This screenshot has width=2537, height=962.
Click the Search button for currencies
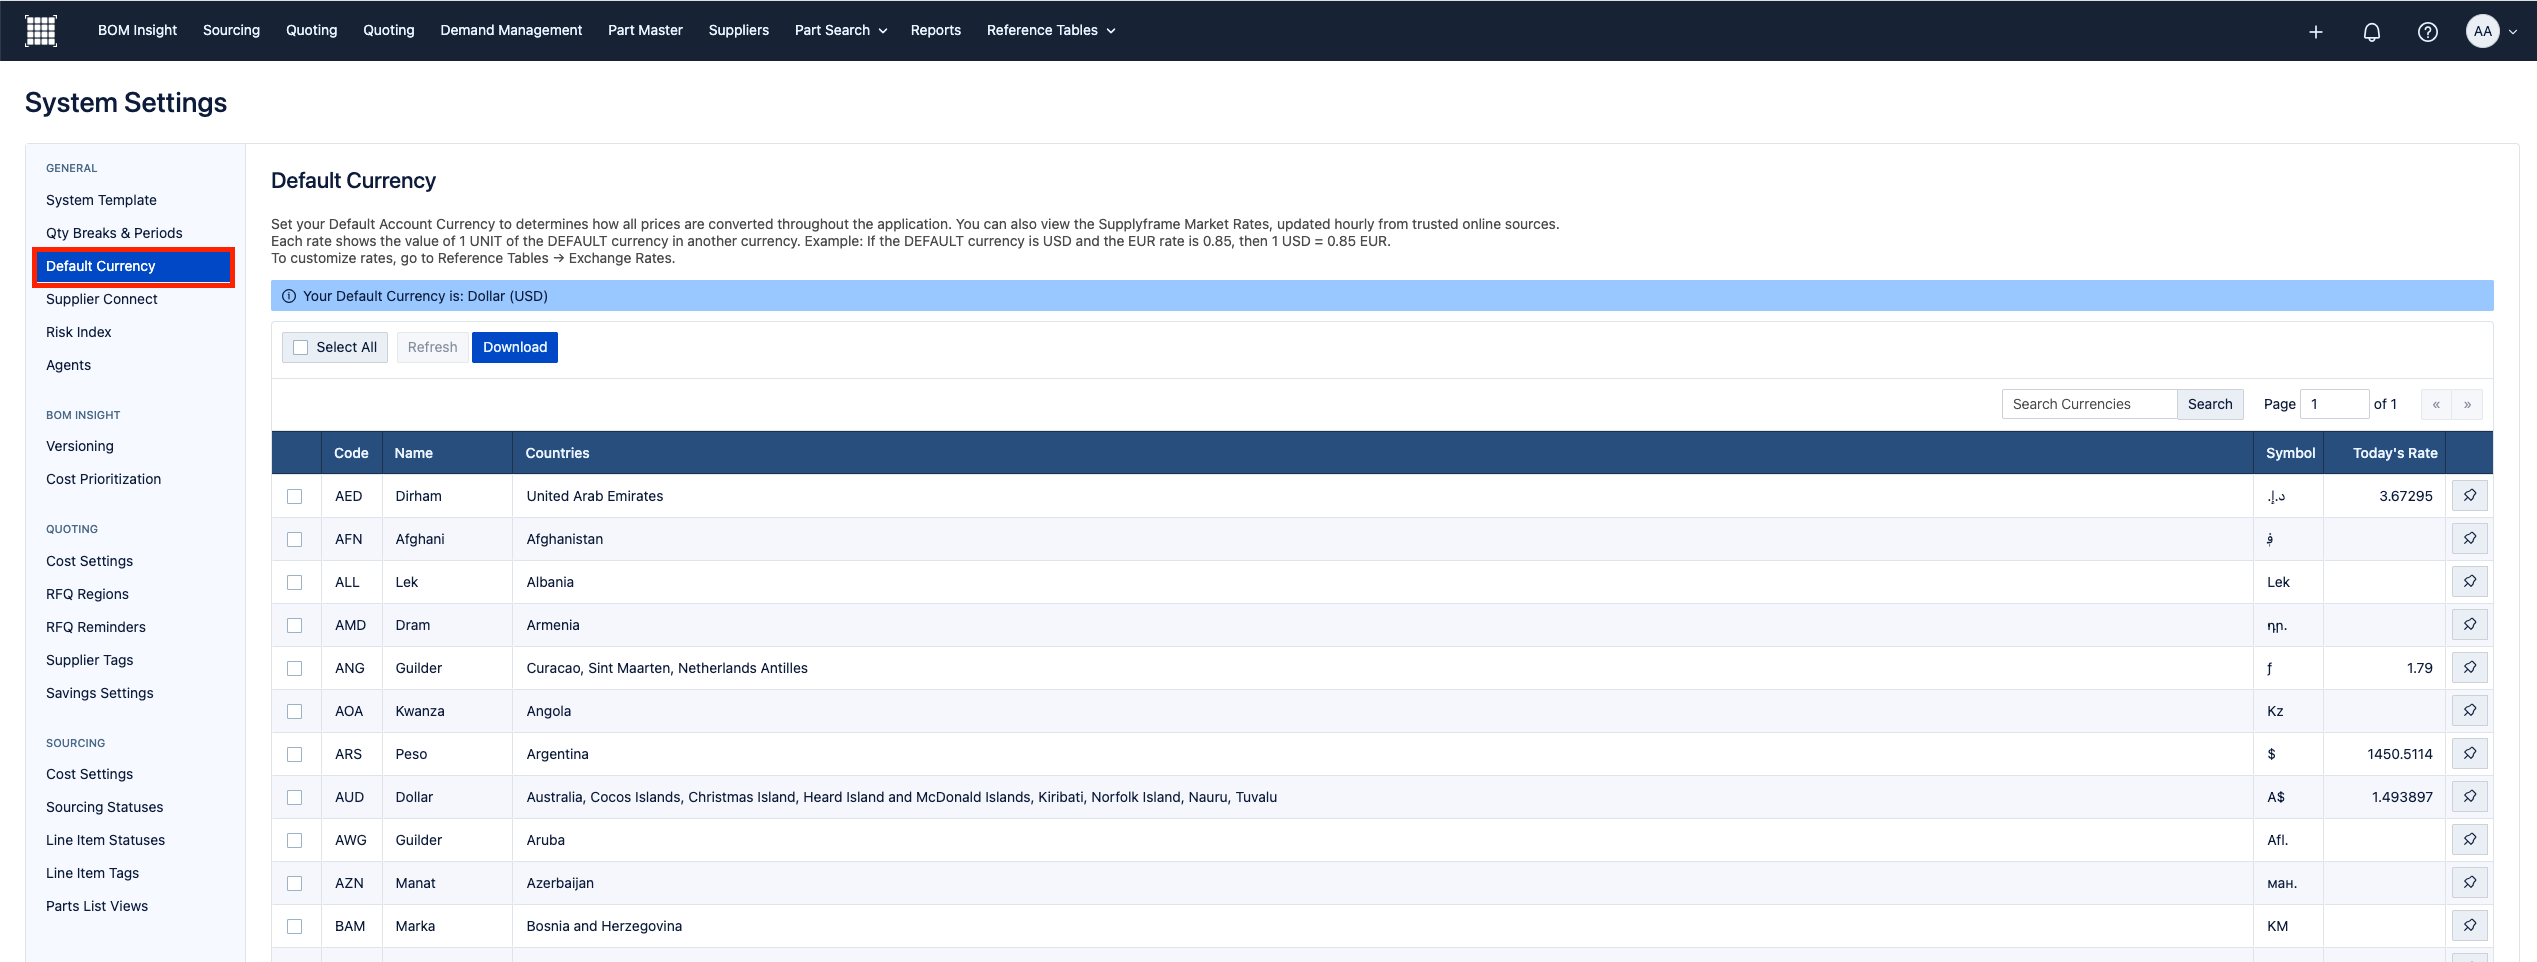pyautogui.click(x=2209, y=404)
